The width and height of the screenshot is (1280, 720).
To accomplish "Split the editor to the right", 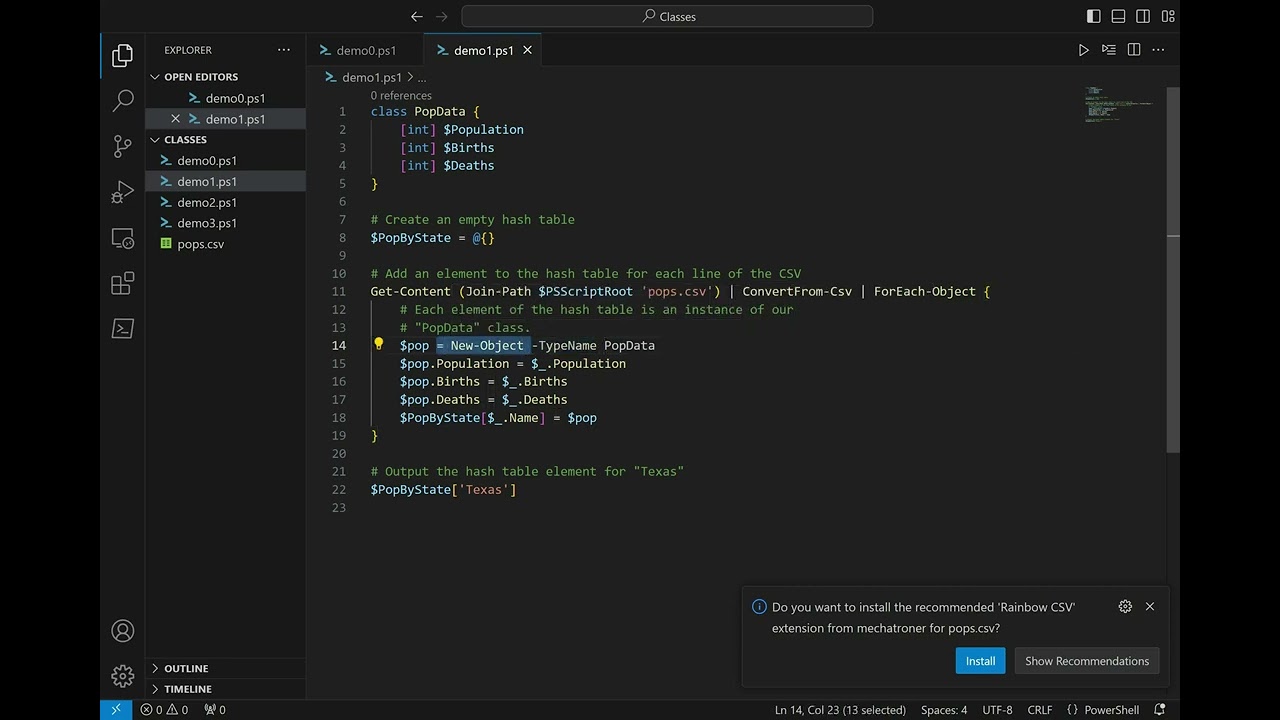I will 1134,50.
